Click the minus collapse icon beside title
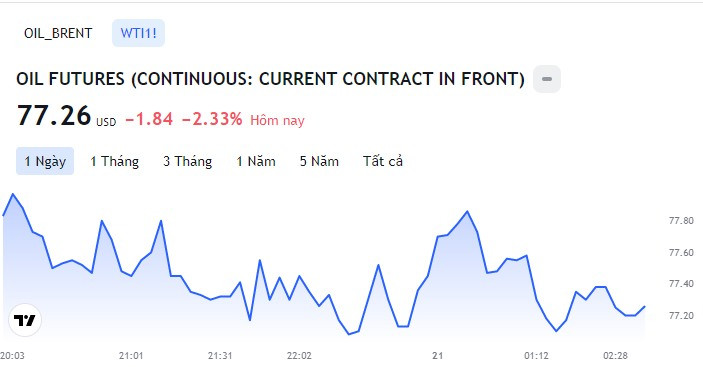Screen dimensions: 703x367 click(x=547, y=79)
